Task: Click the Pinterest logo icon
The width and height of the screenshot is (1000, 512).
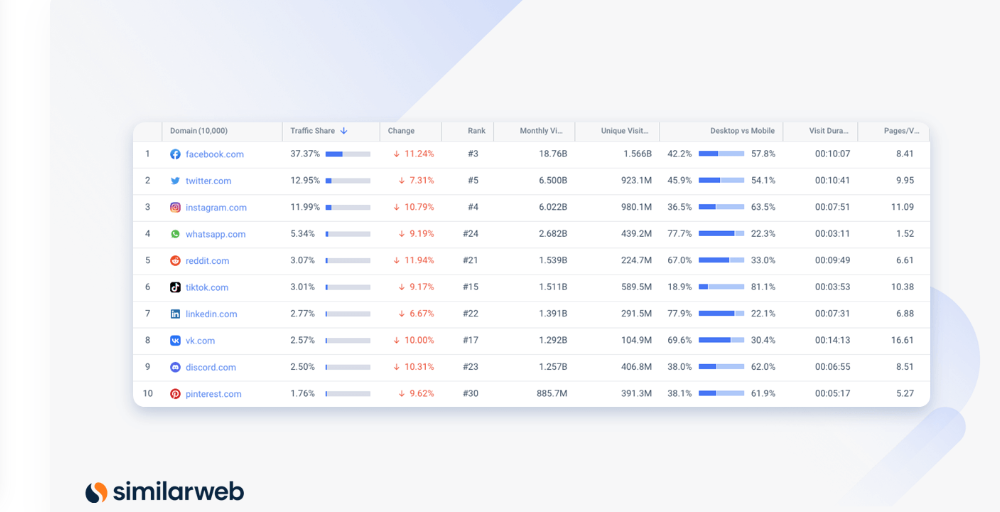Action: (175, 394)
